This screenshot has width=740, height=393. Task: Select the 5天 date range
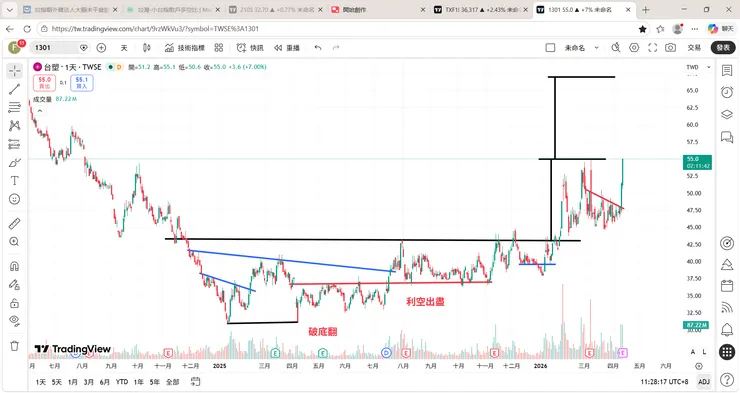click(57, 382)
